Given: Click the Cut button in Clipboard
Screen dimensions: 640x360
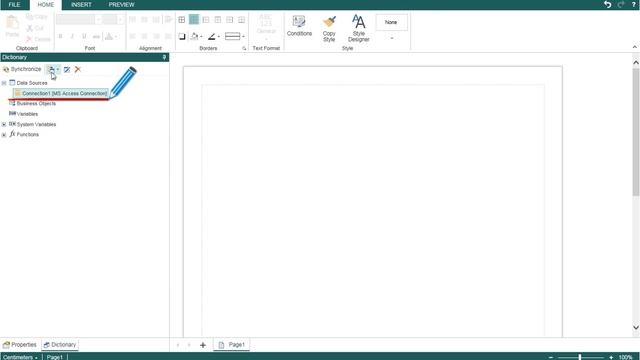Looking at the screenshot, I should tap(35, 28).
